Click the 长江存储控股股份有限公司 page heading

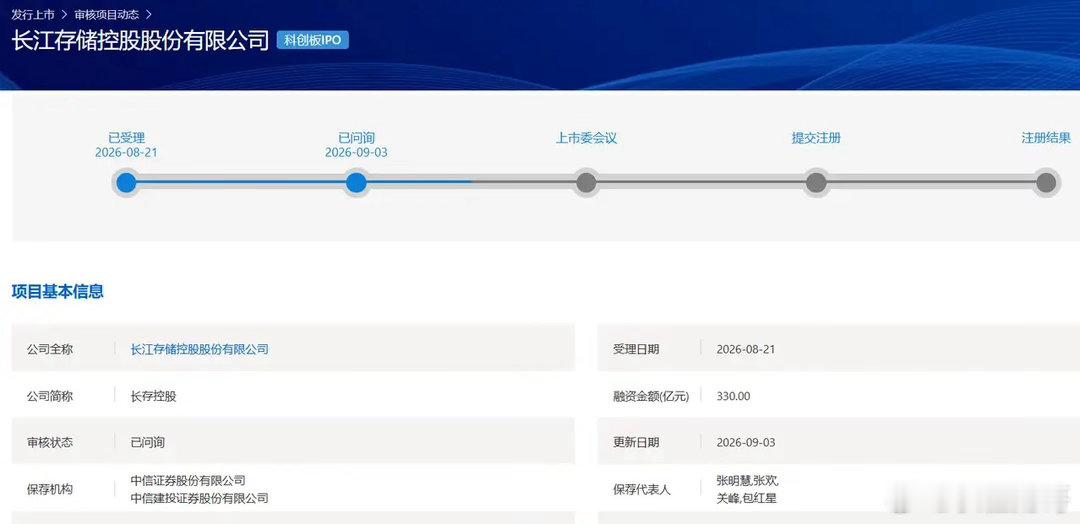(140, 40)
